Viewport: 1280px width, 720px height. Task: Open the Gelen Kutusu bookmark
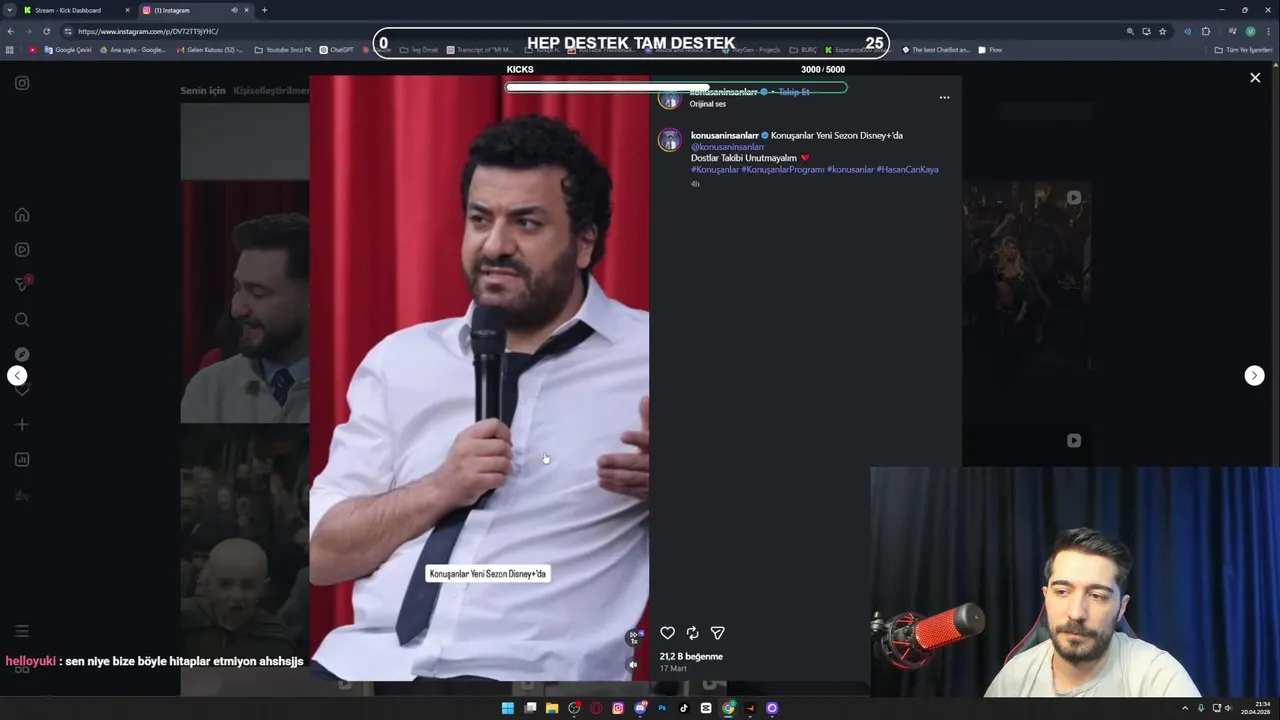(x=209, y=50)
